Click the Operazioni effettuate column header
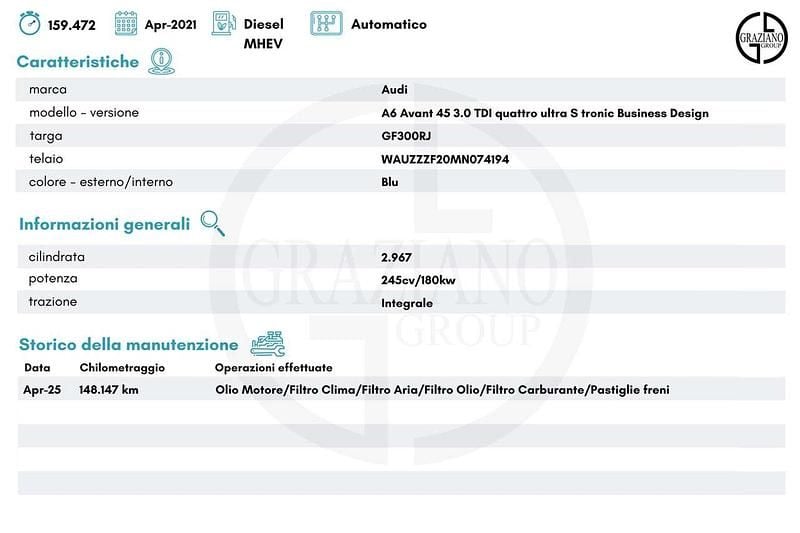Viewport: 800px width, 533px height. coord(273,368)
